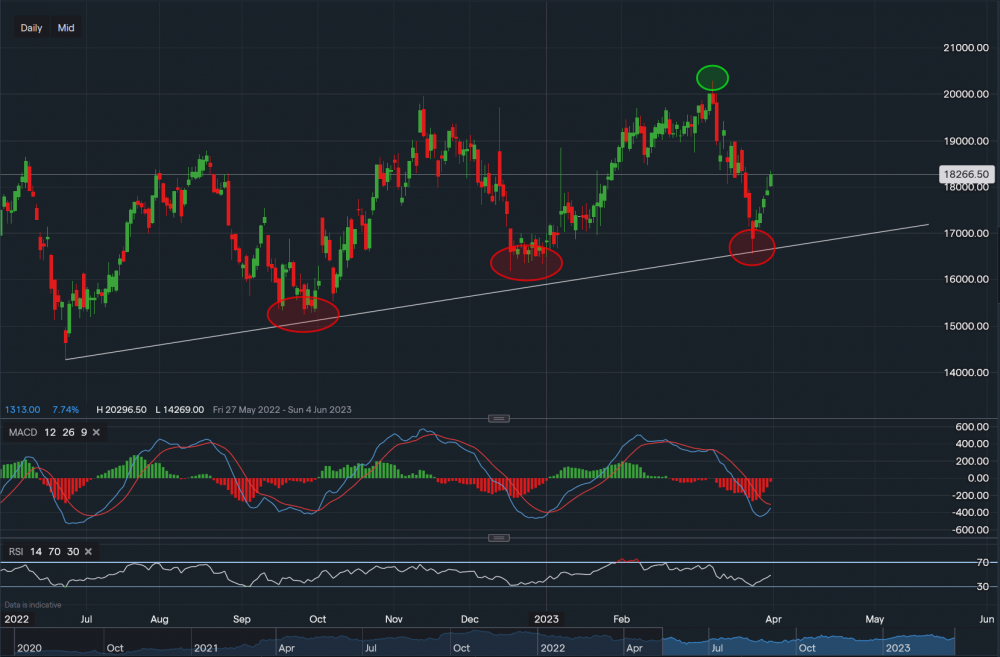Viewport: 1000px width, 657px height.
Task: Open the Mid price type dropdown
Action: pyautogui.click(x=66, y=28)
